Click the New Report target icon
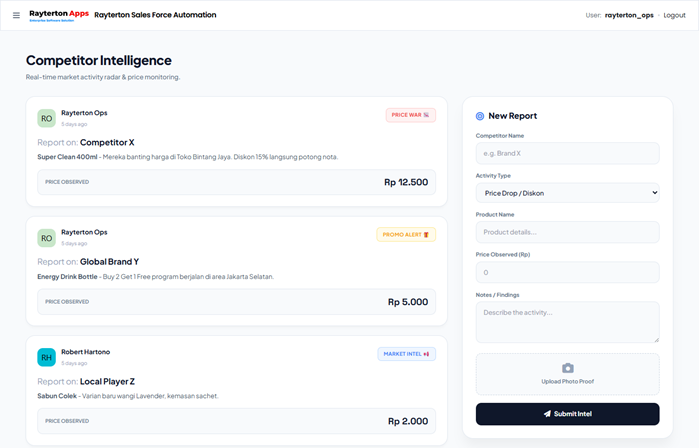Image resolution: width=699 pixels, height=448 pixels. (480, 116)
